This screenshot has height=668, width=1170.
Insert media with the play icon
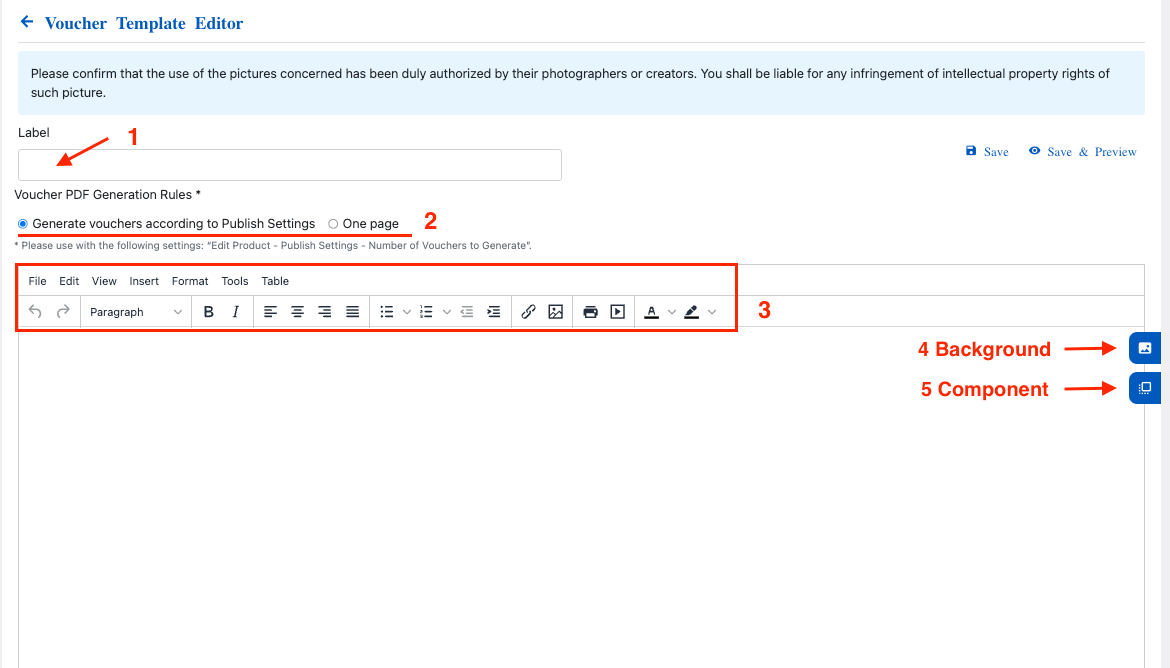tap(618, 311)
